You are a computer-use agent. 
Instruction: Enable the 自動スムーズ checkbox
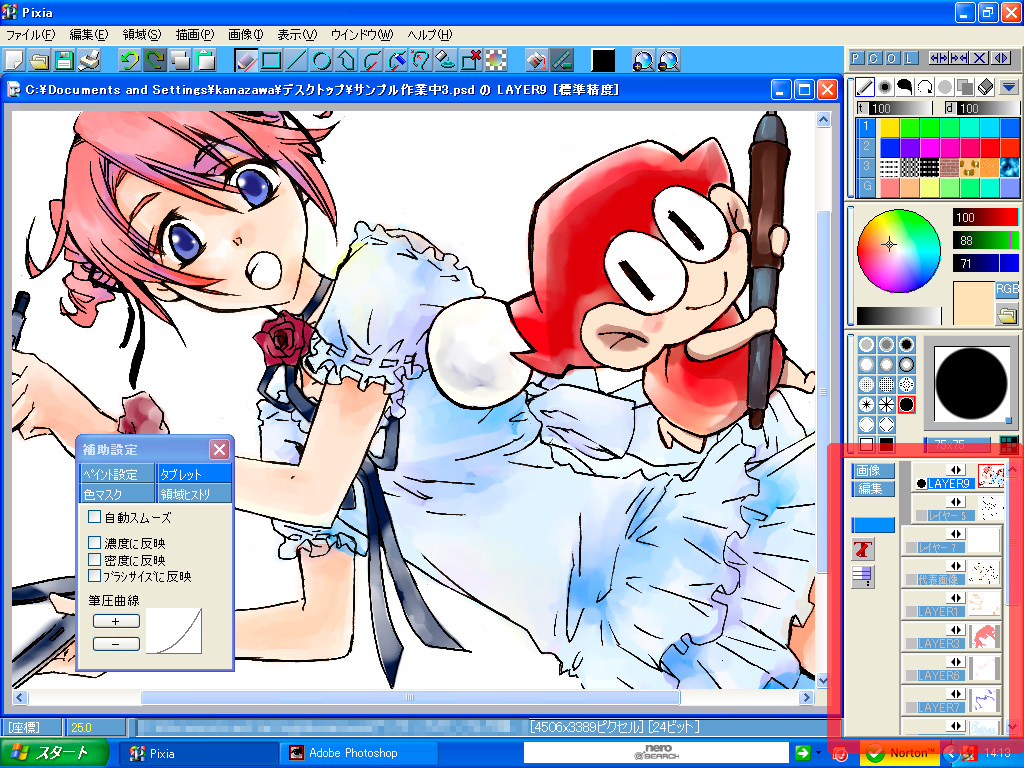tap(95, 517)
